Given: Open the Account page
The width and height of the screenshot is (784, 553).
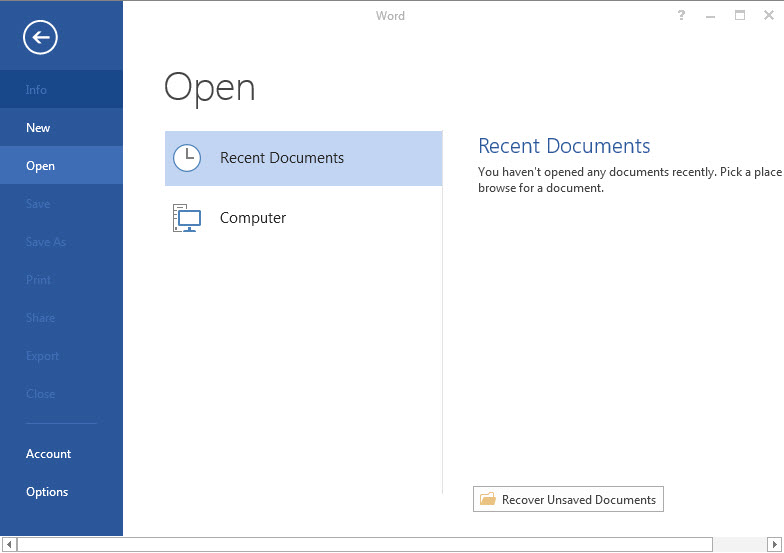Looking at the screenshot, I should tap(62, 454).
